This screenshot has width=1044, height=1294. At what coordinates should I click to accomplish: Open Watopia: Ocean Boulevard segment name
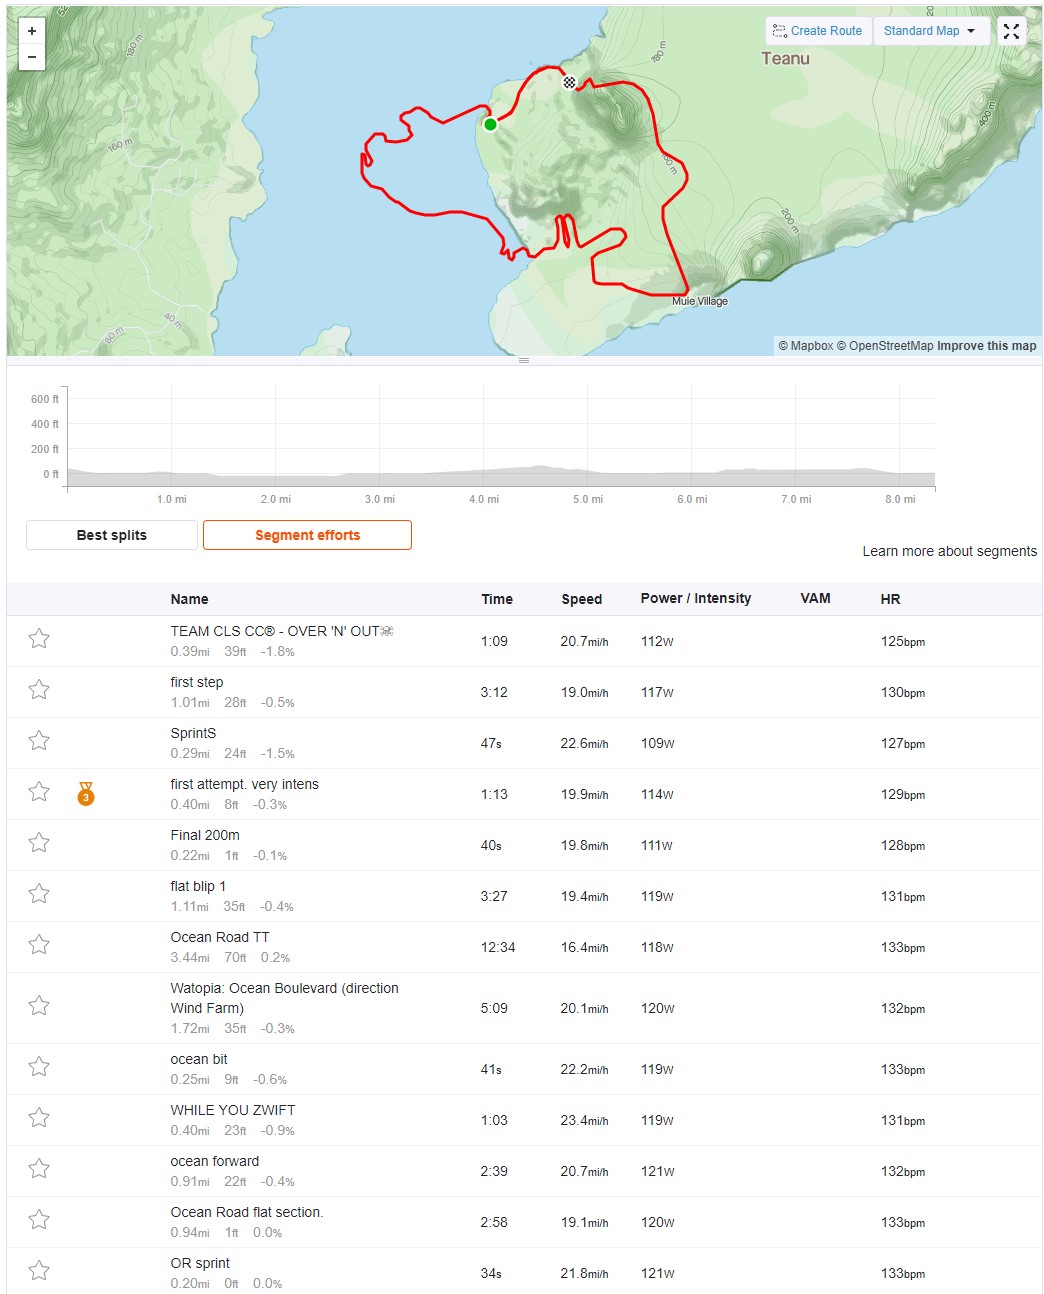point(284,998)
